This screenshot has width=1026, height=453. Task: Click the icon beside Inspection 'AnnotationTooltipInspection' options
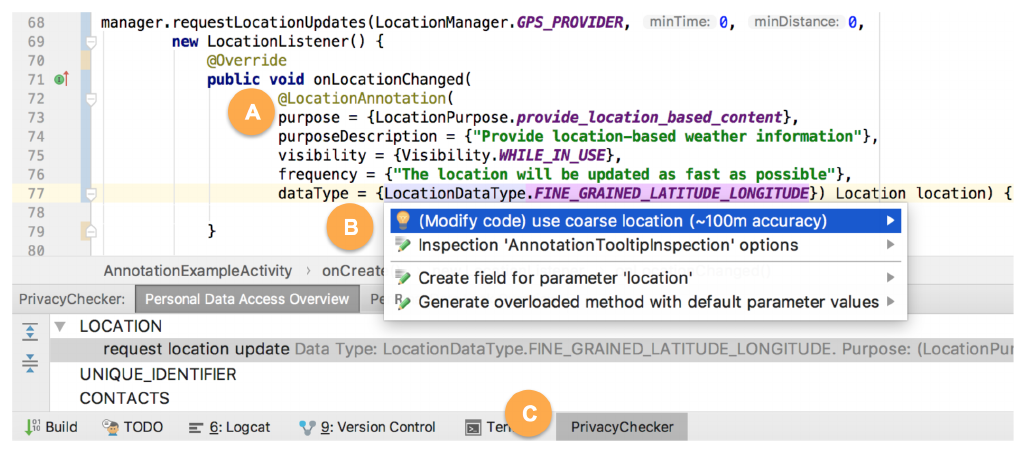(x=403, y=245)
